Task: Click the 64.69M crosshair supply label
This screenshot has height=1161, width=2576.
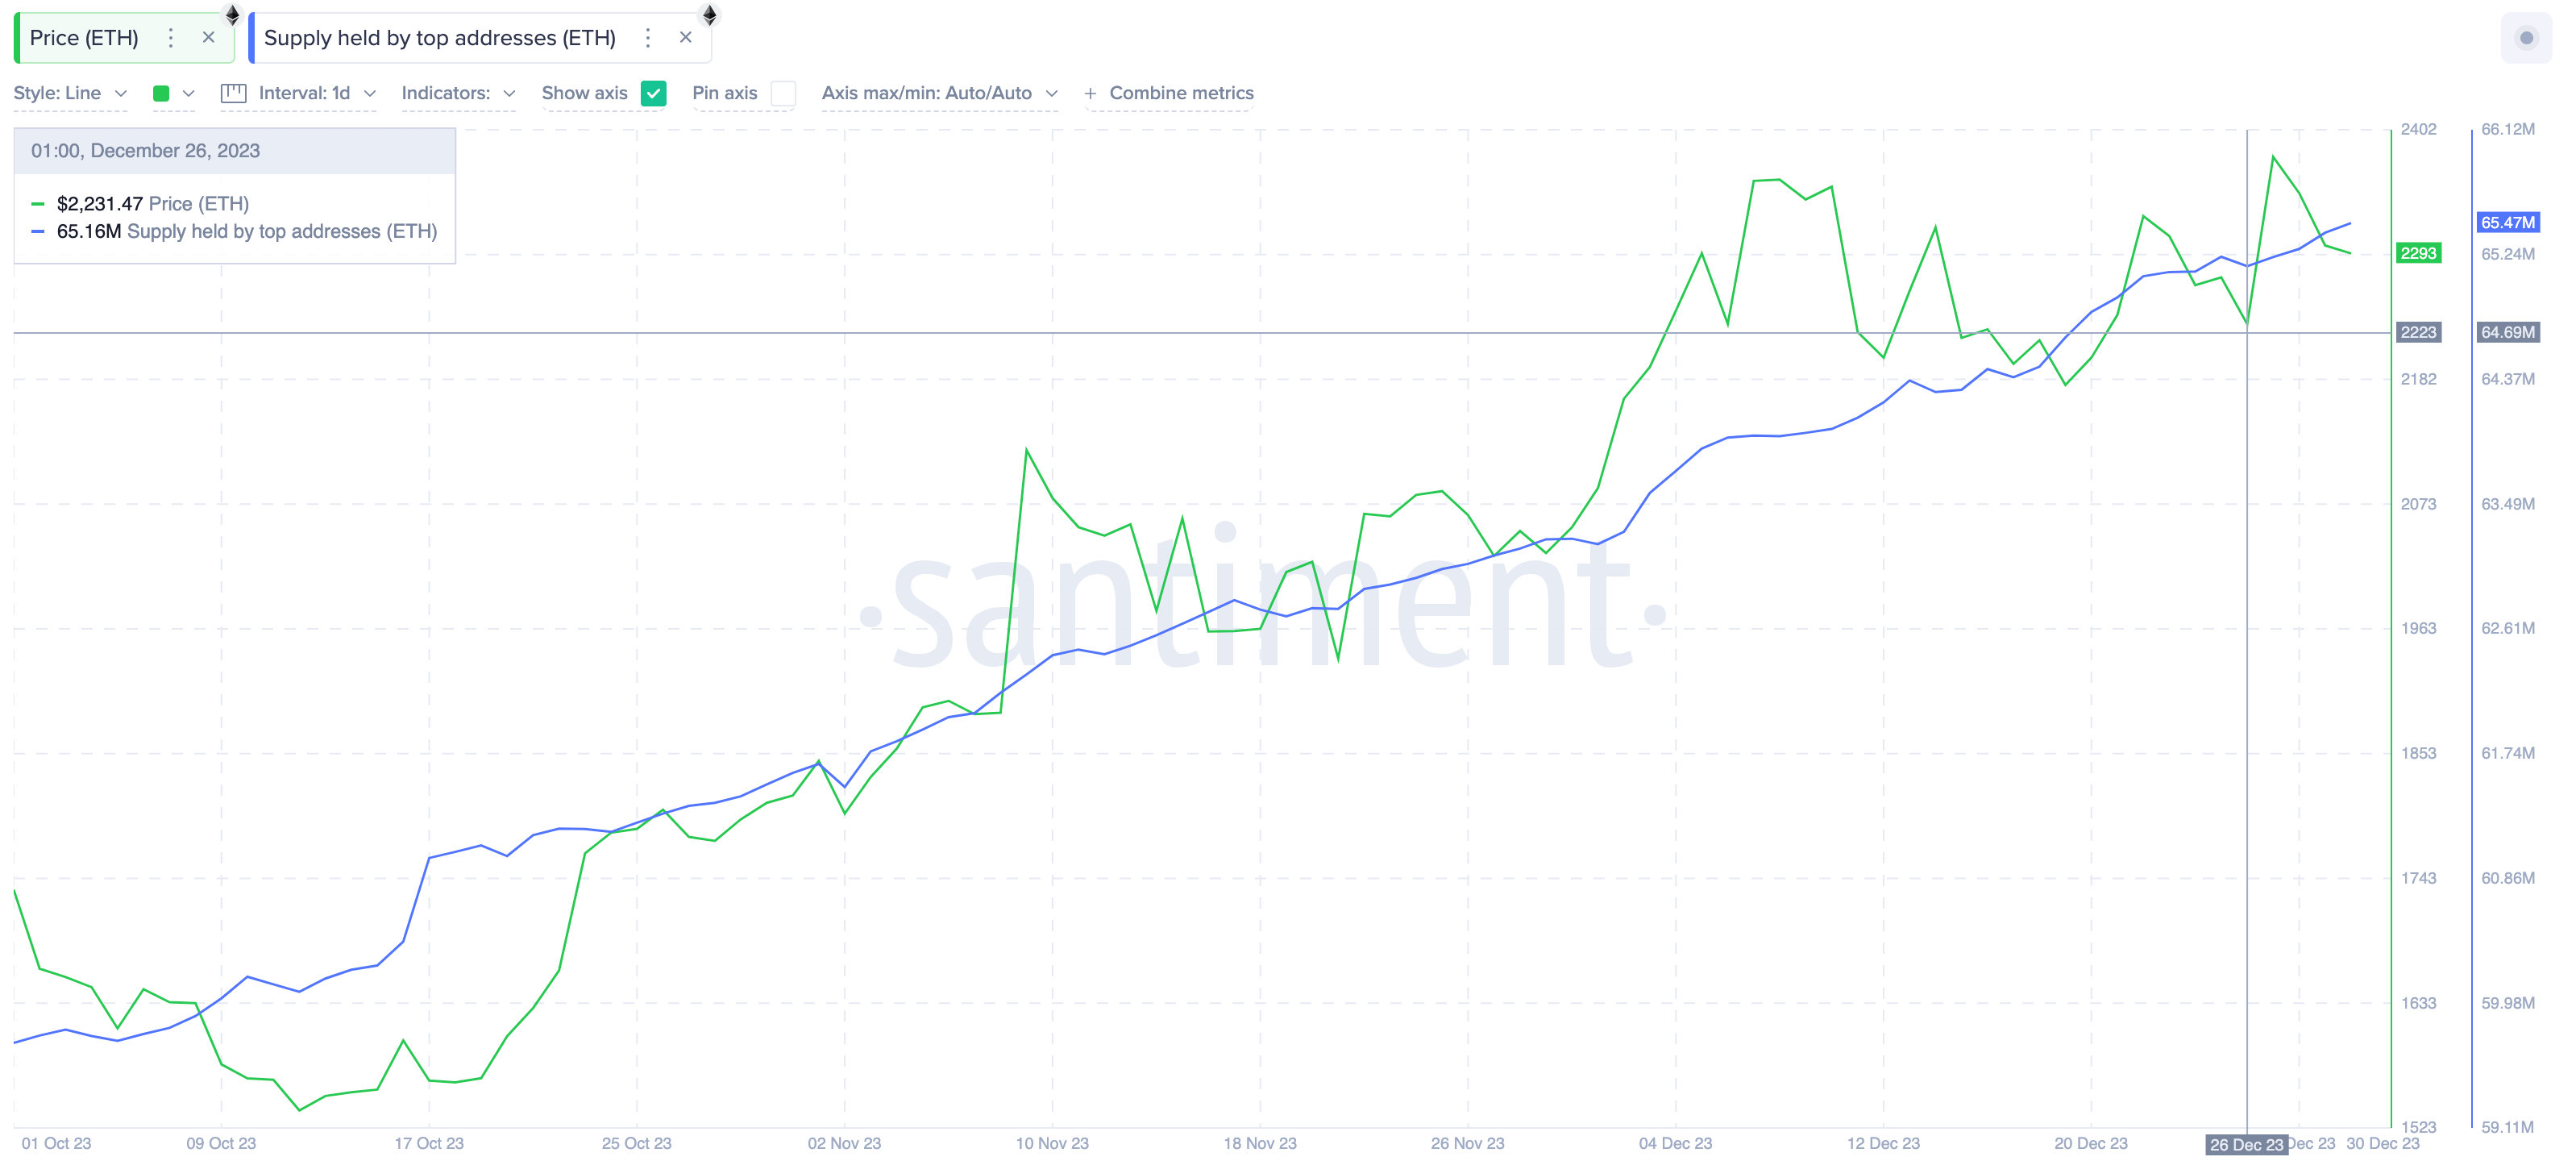Action: (x=2507, y=332)
